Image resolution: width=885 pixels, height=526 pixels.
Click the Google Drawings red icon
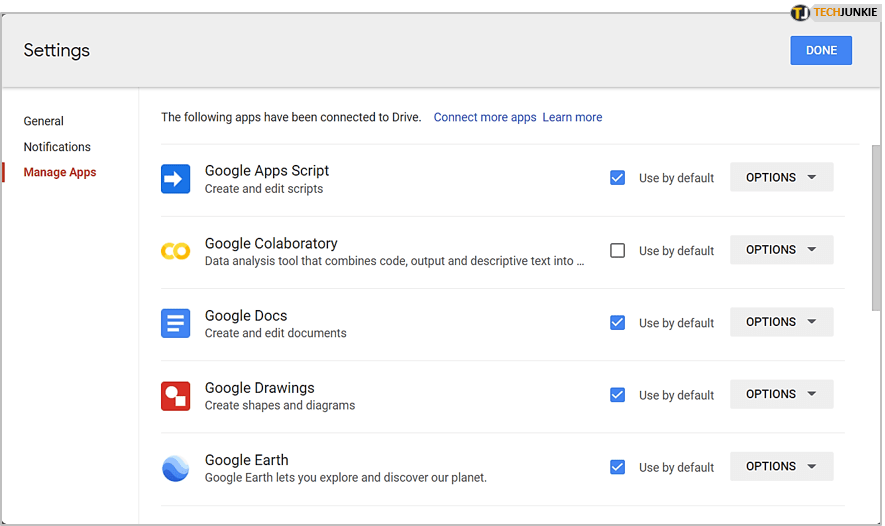pyautogui.click(x=175, y=396)
